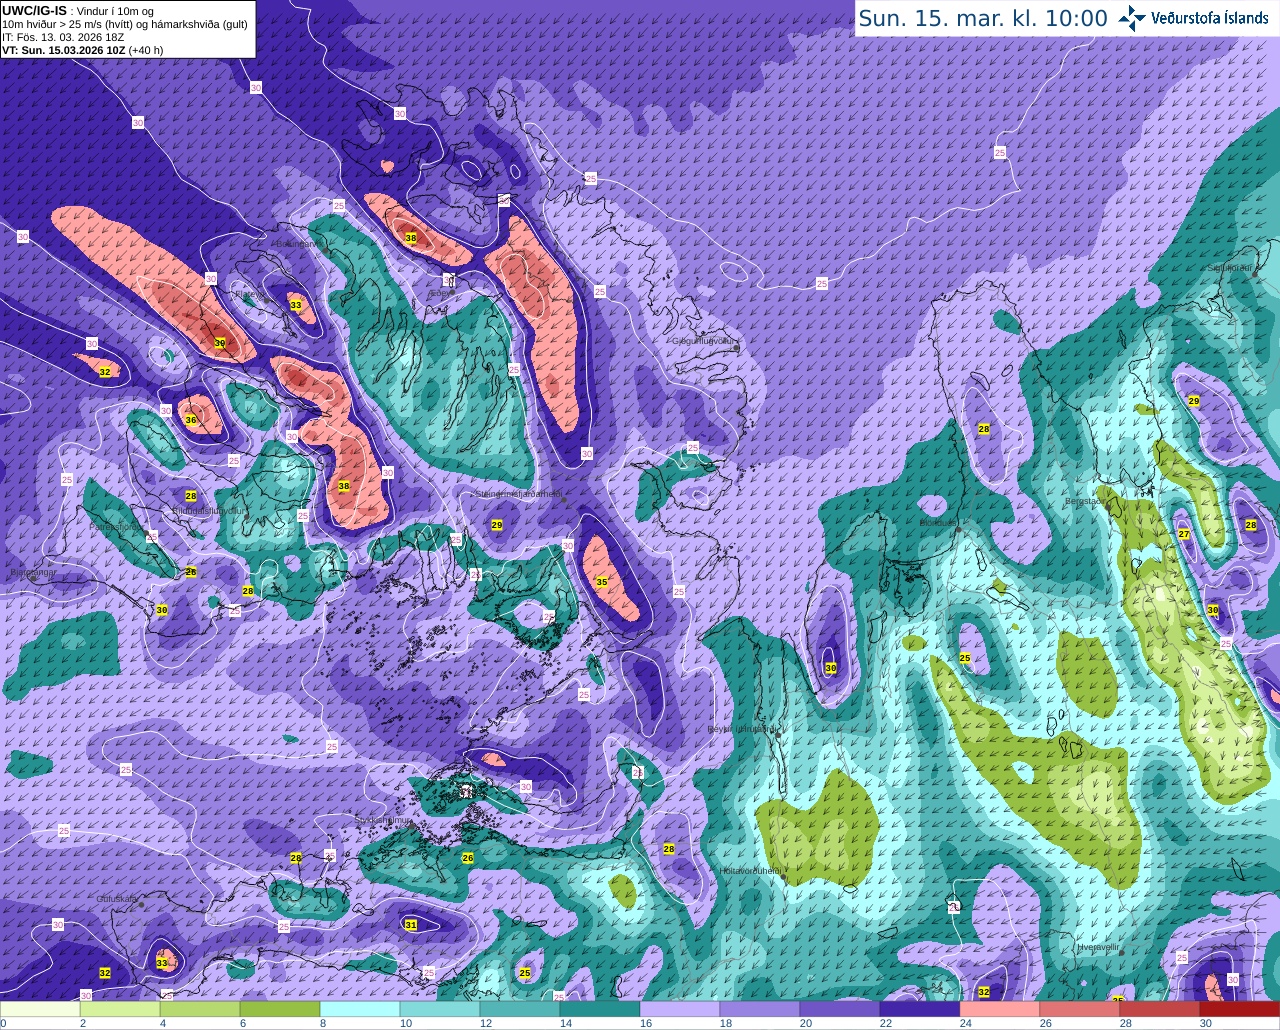The image size is (1280, 1030).
Task: Select the 26–28 m/s legend swatch
Action: [x=1080, y=1009]
